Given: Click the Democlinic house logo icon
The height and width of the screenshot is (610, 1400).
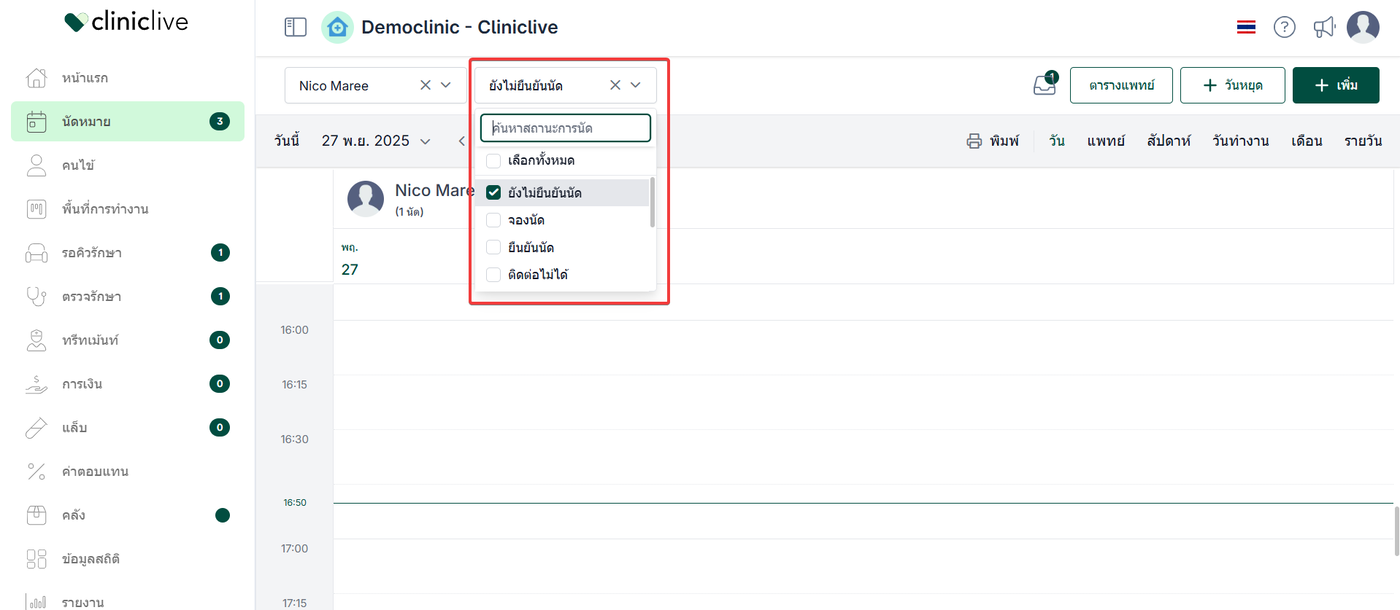Looking at the screenshot, I should point(337,27).
